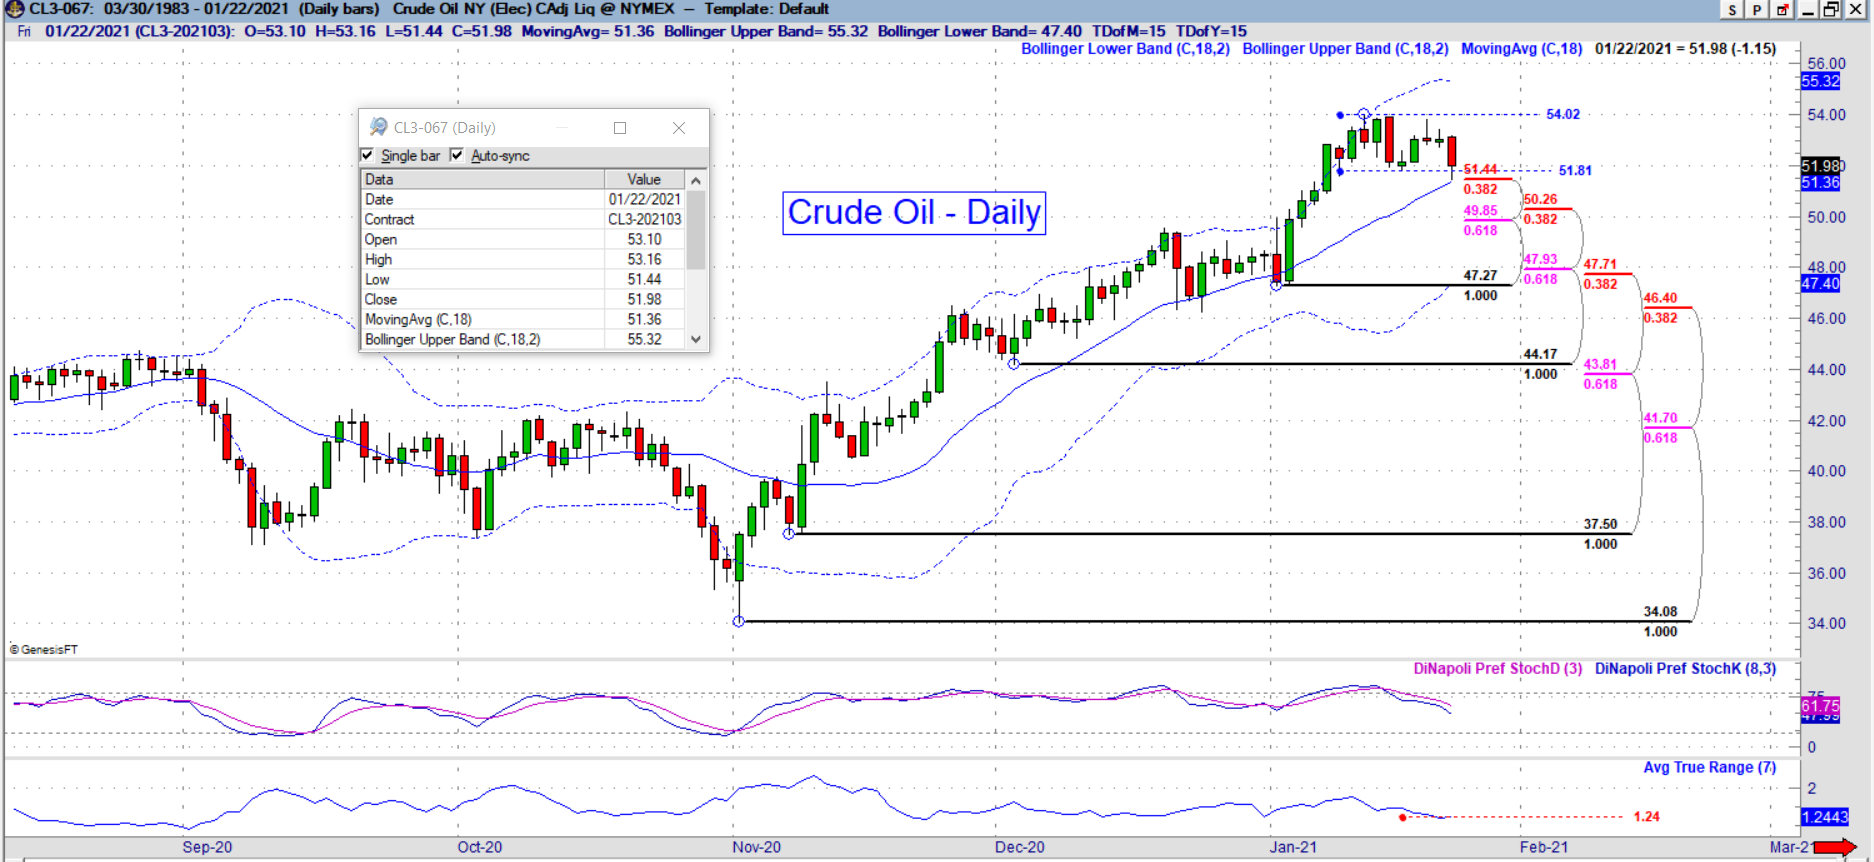Image resolution: width=1874 pixels, height=862 pixels.
Task: Click the MovingAvg (C,18) legend label
Action: 1521,48
